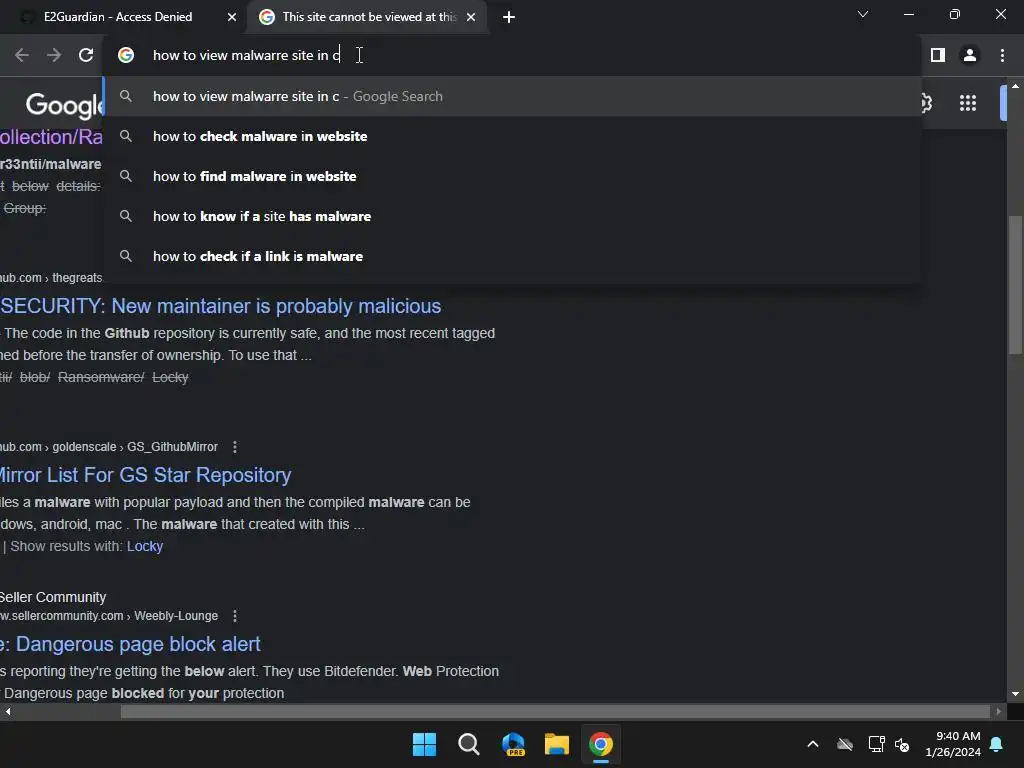Reload the current page
This screenshot has height=768, width=1024.
click(x=86, y=56)
